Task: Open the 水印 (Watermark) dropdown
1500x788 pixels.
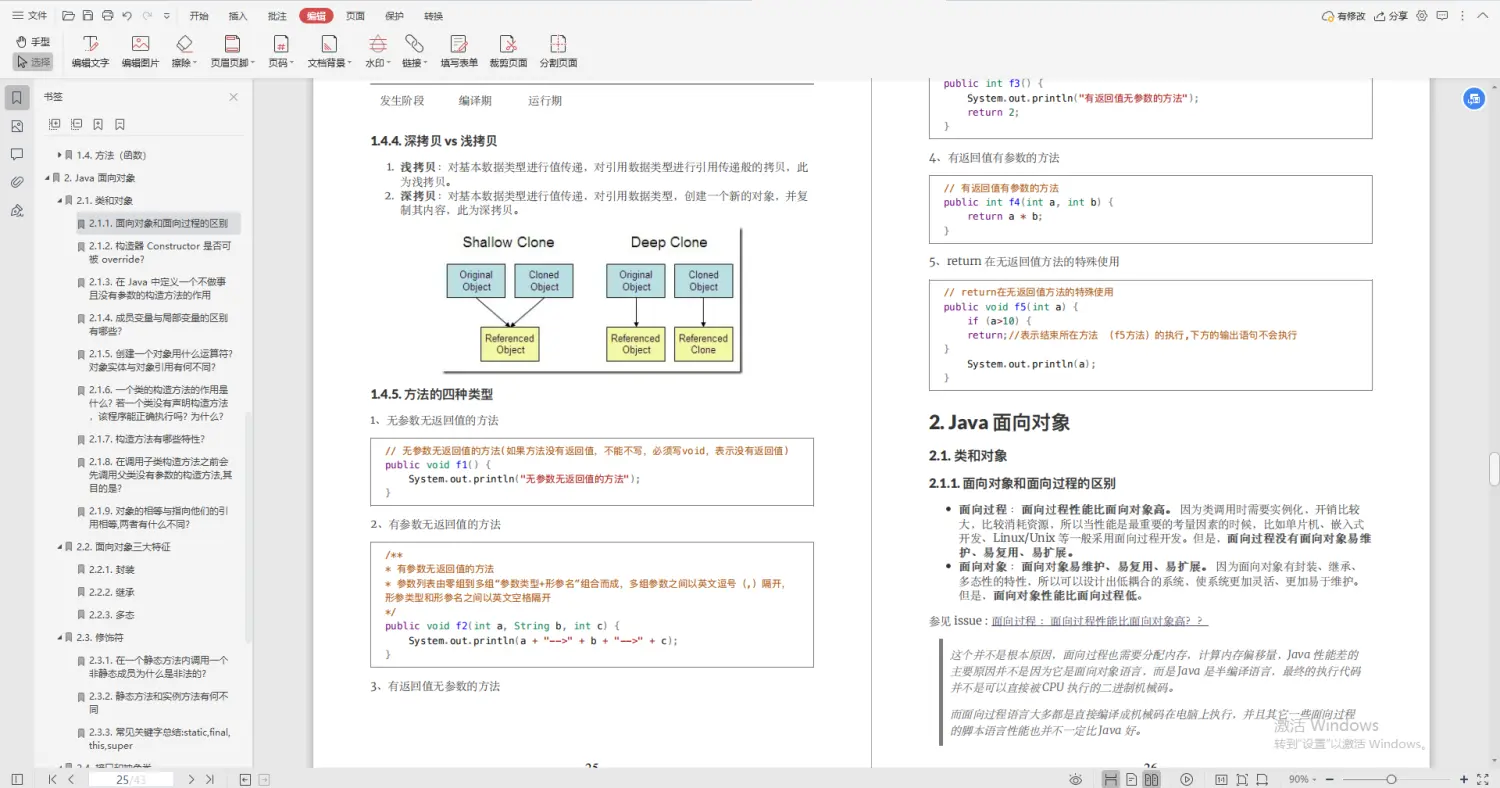Action: pyautogui.click(x=377, y=52)
